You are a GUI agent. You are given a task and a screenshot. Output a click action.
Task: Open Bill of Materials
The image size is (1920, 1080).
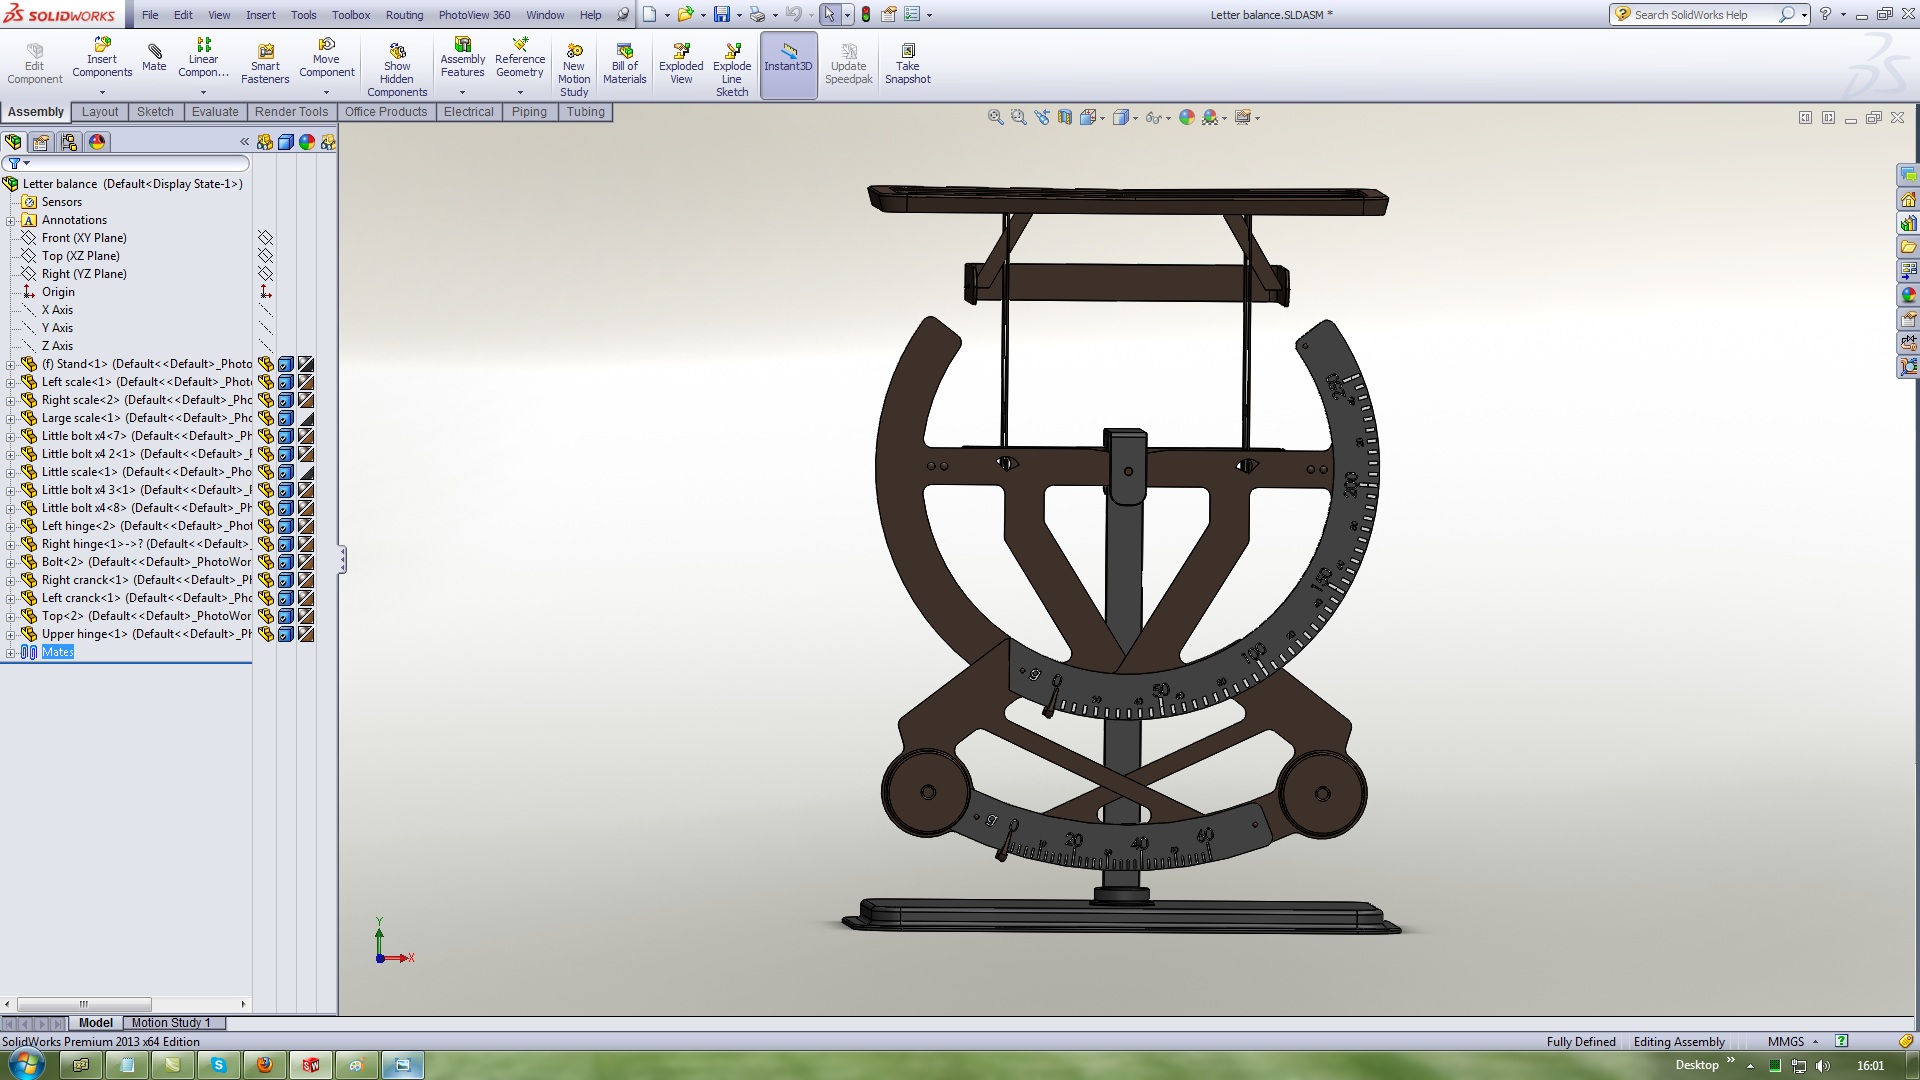pos(624,64)
